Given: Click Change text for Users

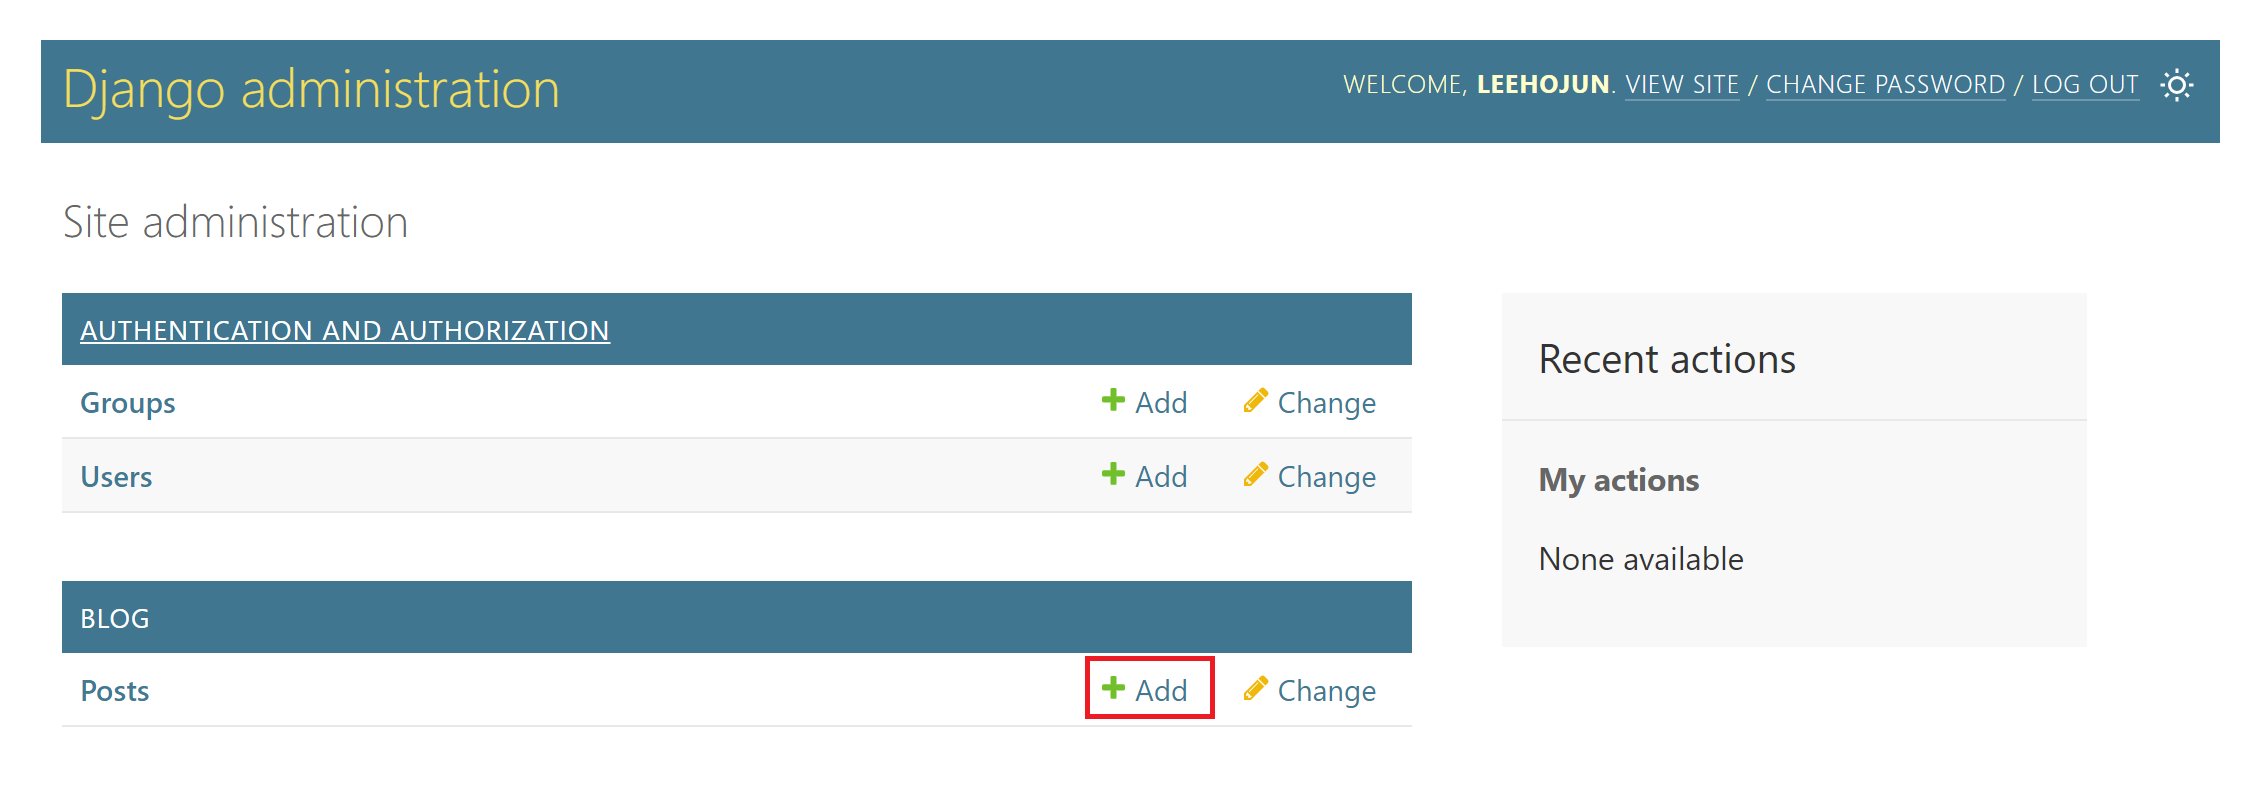Looking at the screenshot, I should pos(1327,477).
